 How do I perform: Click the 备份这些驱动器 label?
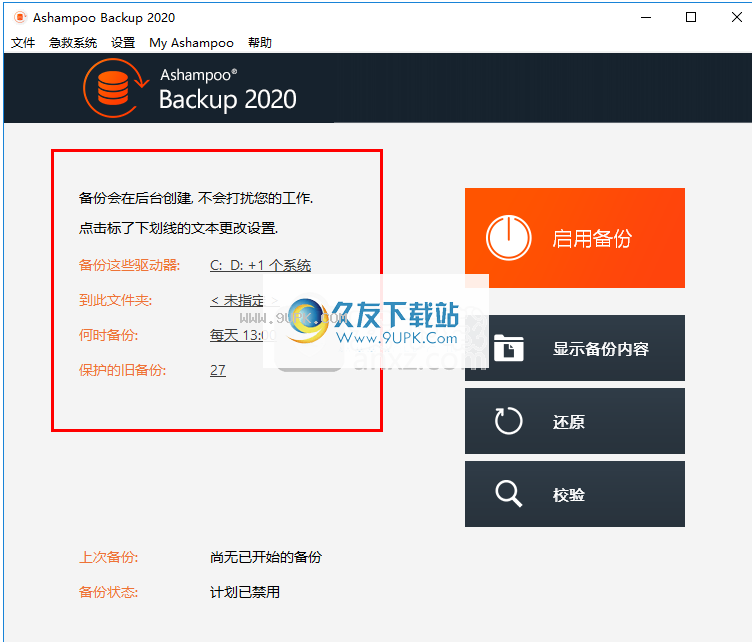129,265
